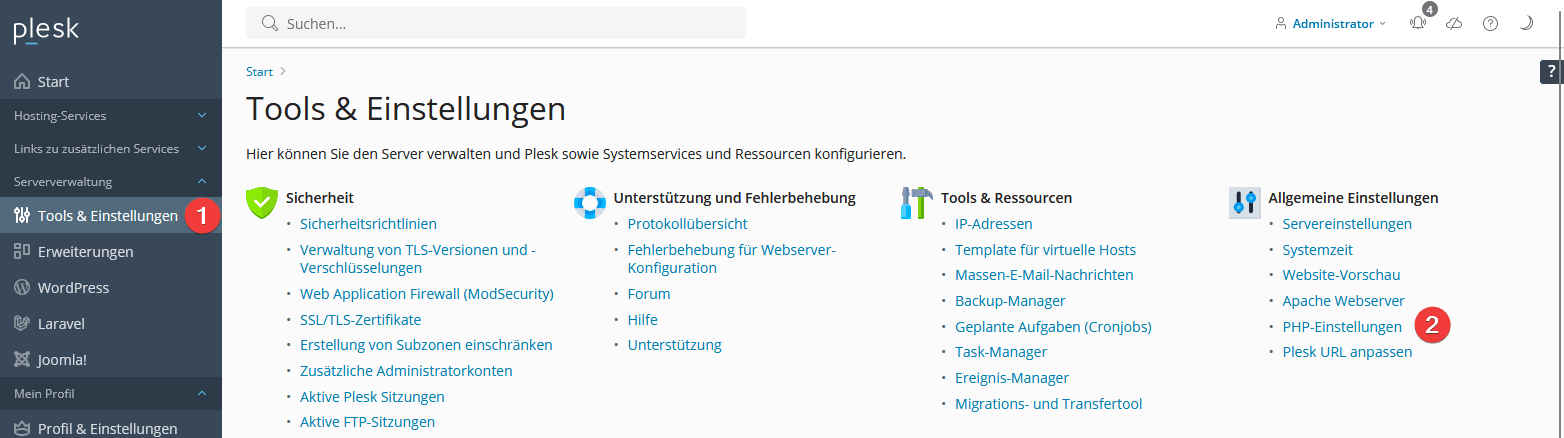Viewport: 1564px width, 438px height.
Task: Select Tools & Einstellungen in sidebar
Action: [x=111, y=216]
